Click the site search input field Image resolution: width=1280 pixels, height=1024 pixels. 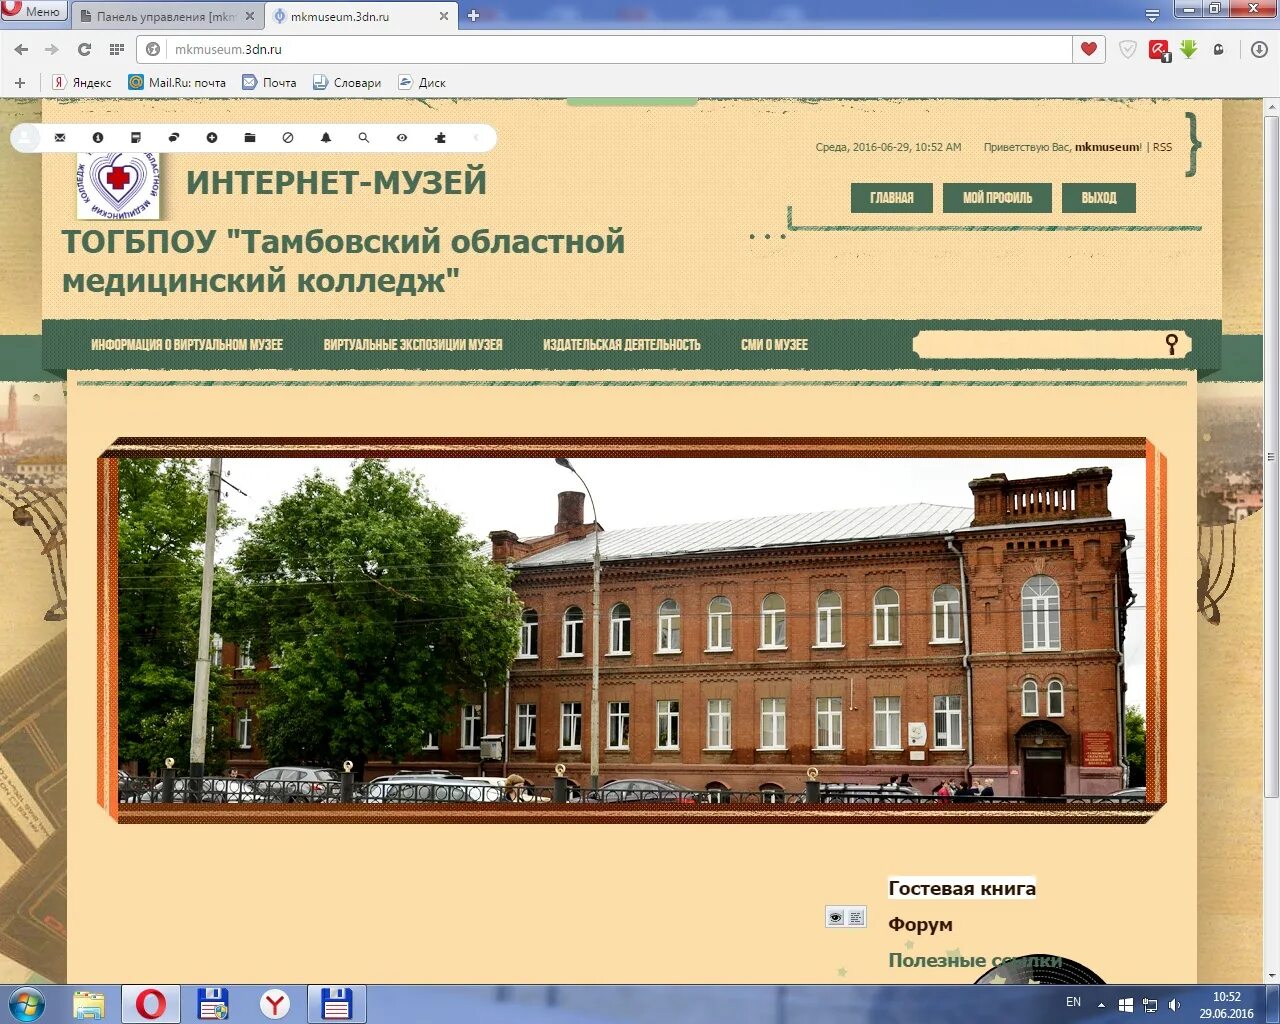point(1038,345)
